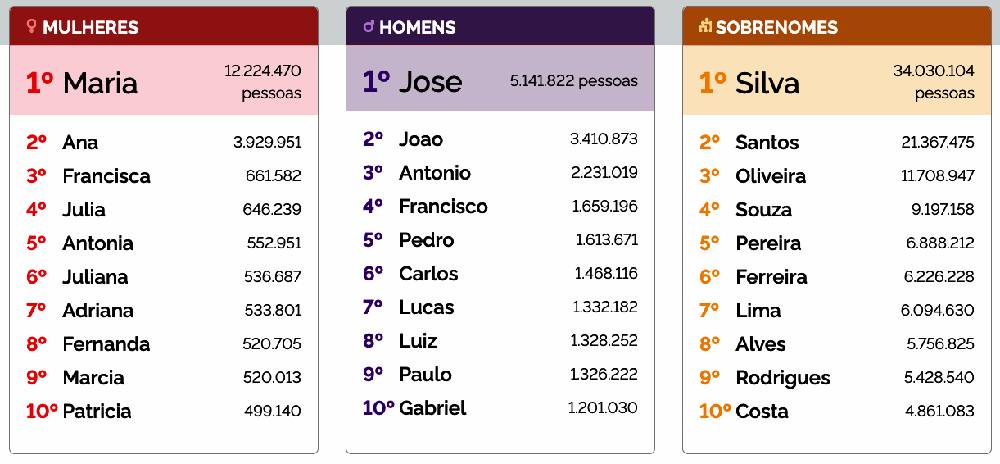Click the top-ranked name Maria
This screenshot has width=1000, height=464.
point(100,82)
